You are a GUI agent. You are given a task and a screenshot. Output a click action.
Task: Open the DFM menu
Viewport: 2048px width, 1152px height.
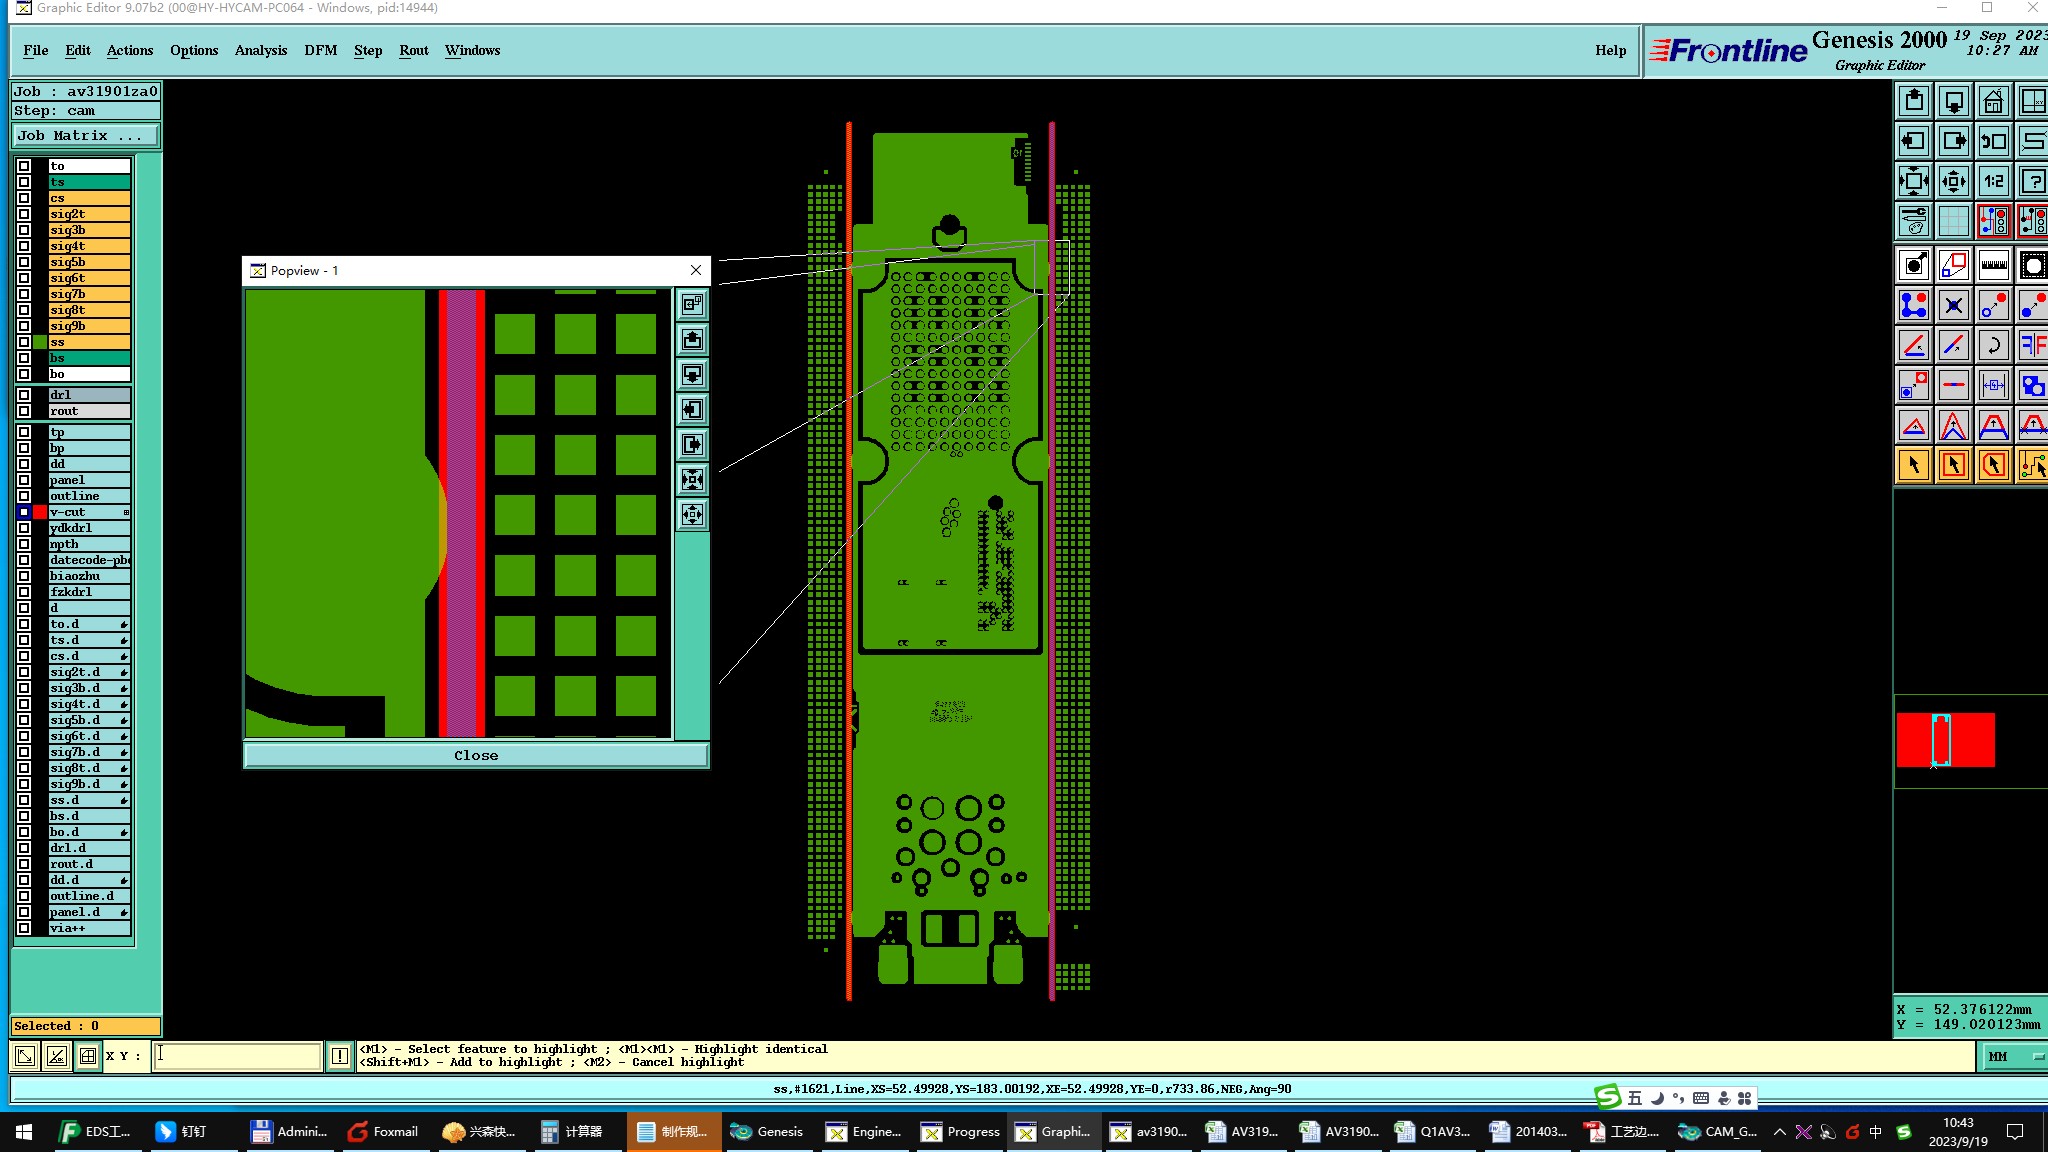pos(320,50)
